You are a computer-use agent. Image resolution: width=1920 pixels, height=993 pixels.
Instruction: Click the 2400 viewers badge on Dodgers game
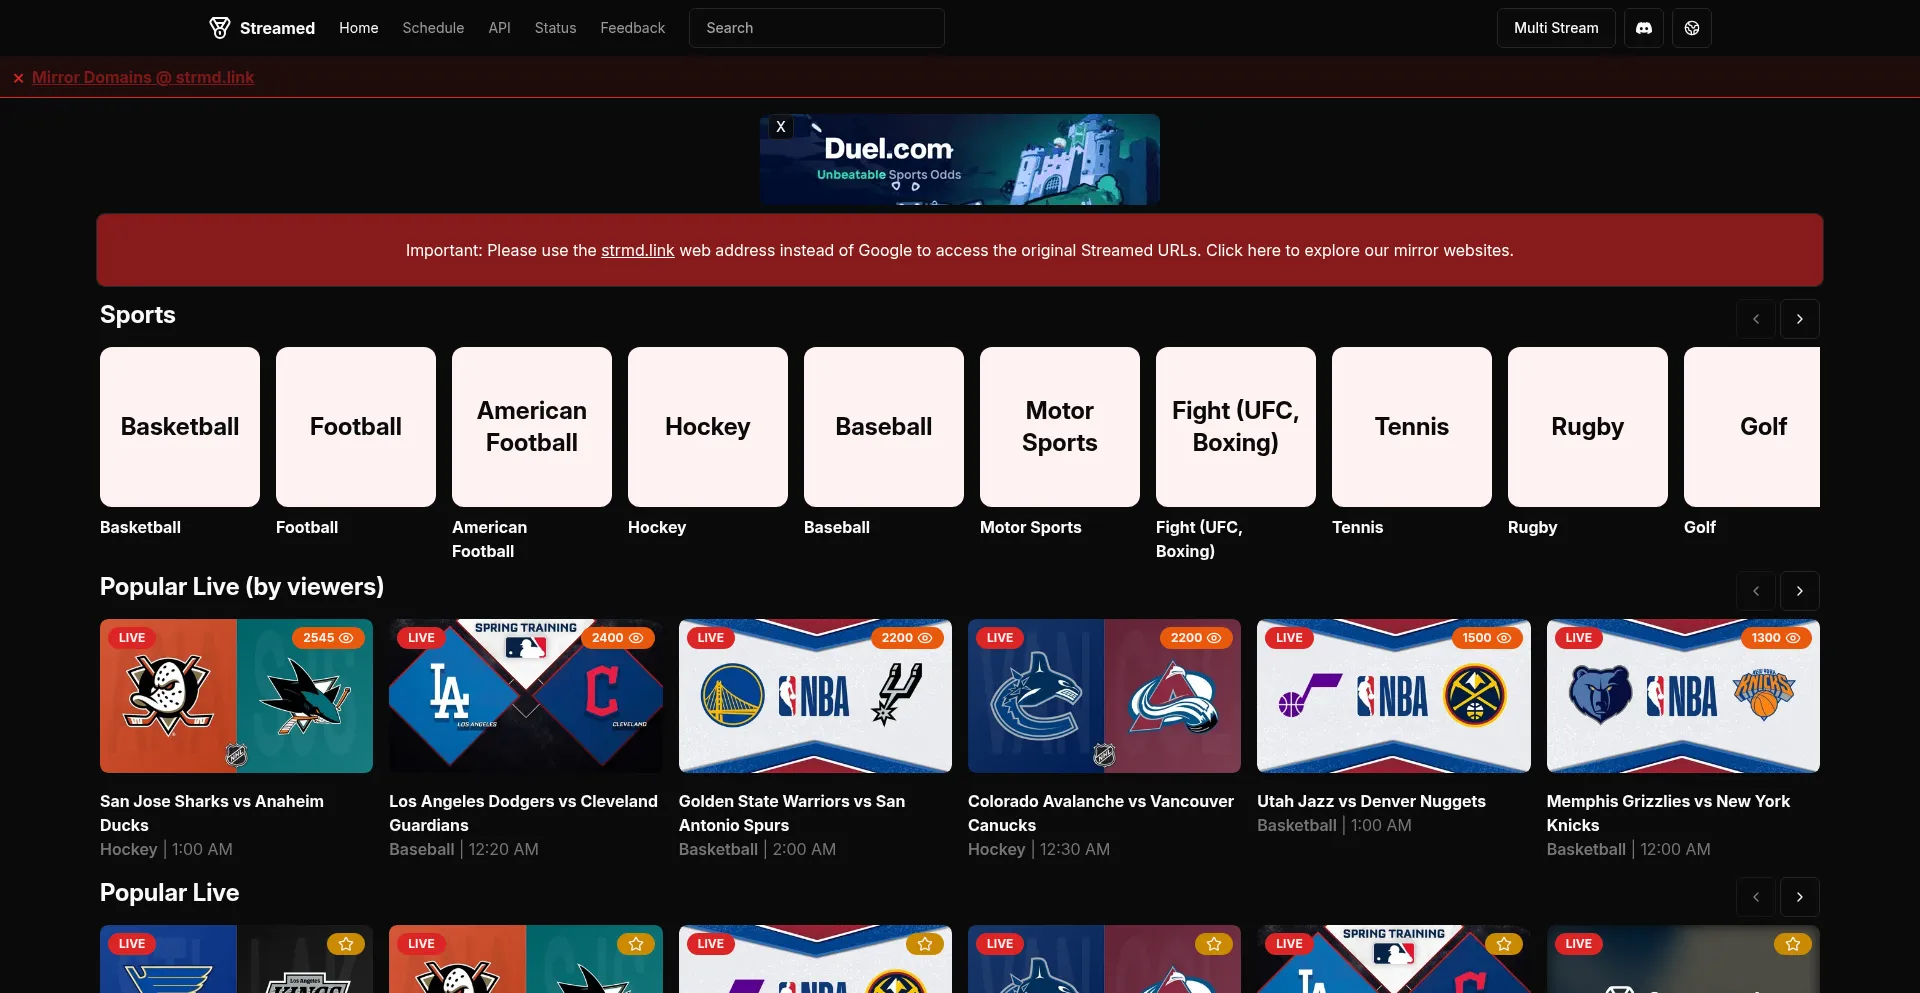[x=617, y=638]
